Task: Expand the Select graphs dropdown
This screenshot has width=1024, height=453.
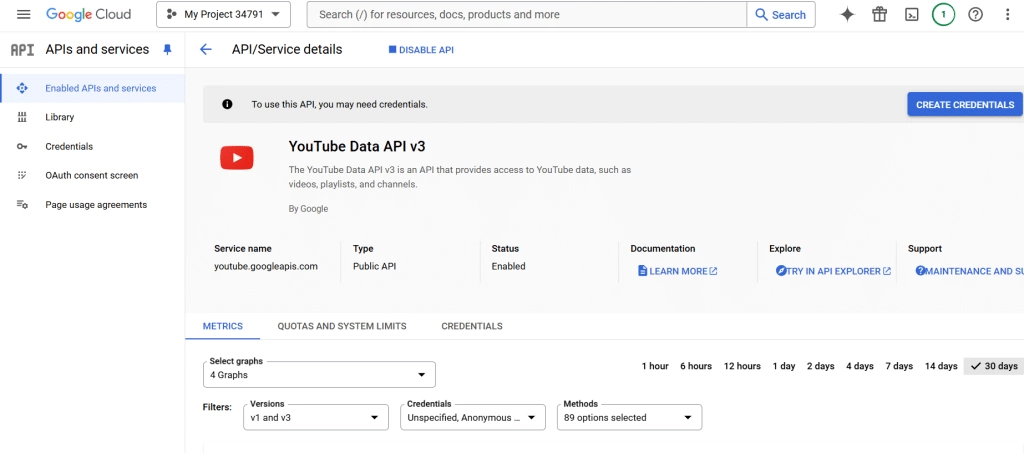Action: 319,375
